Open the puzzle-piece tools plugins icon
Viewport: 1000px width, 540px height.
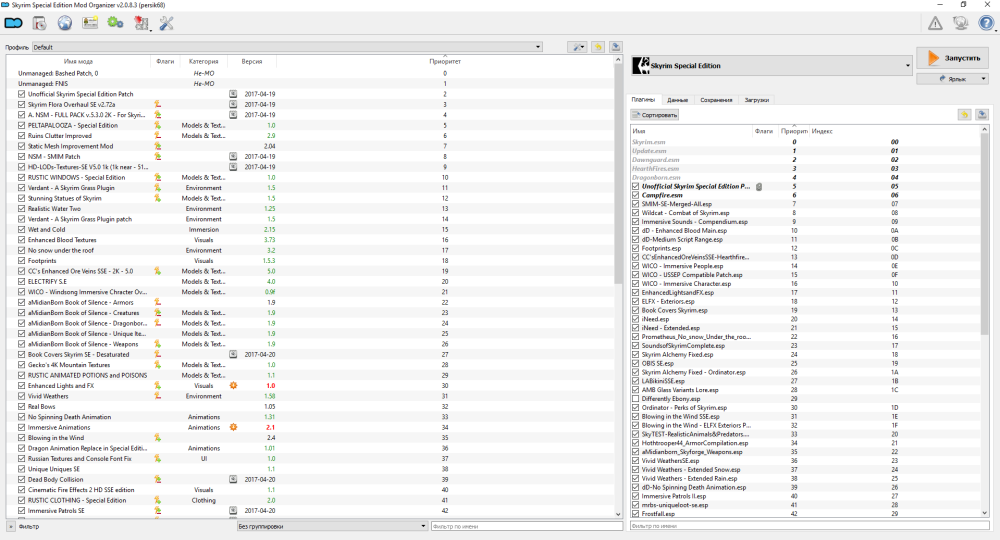point(141,24)
